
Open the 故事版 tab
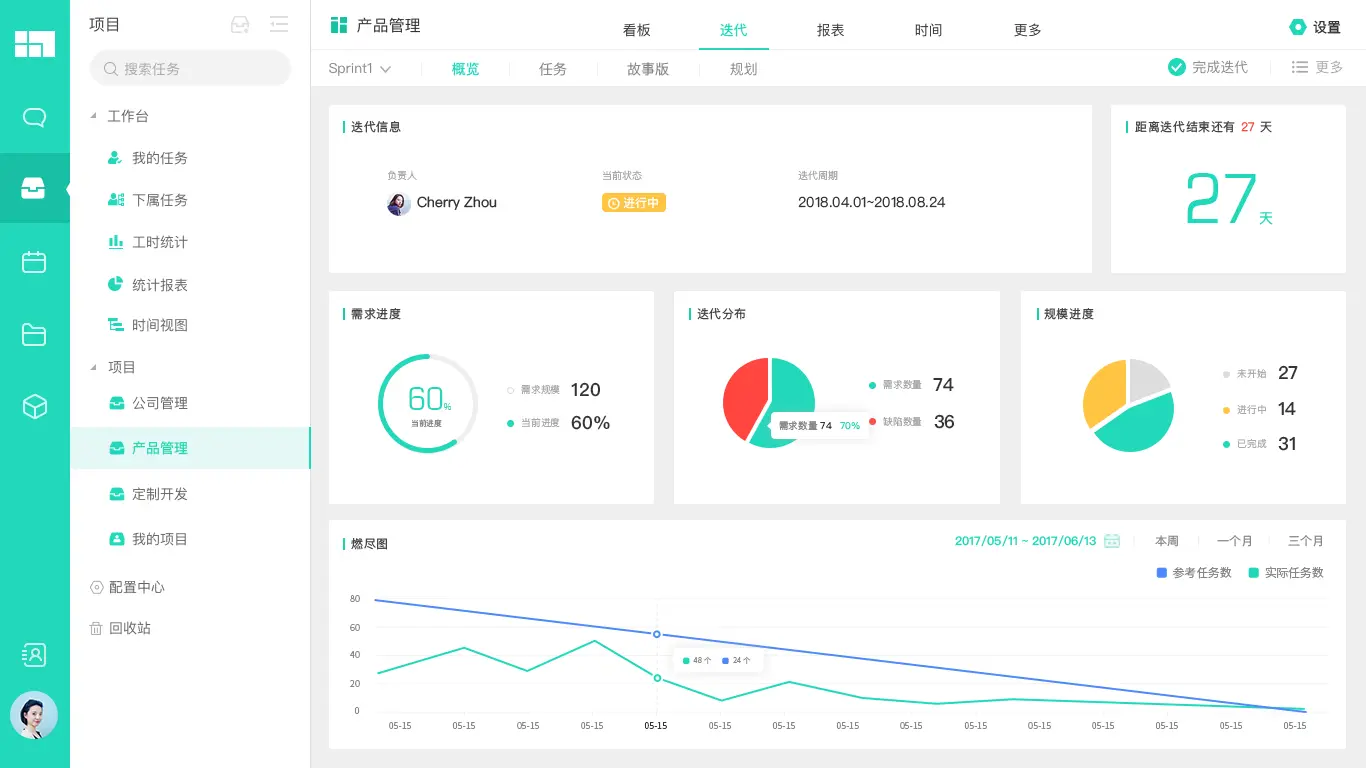click(648, 68)
